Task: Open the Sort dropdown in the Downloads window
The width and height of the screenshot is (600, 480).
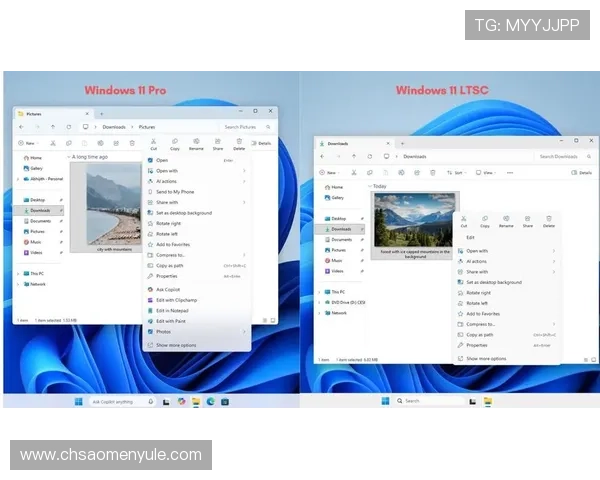Action: click(453, 173)
